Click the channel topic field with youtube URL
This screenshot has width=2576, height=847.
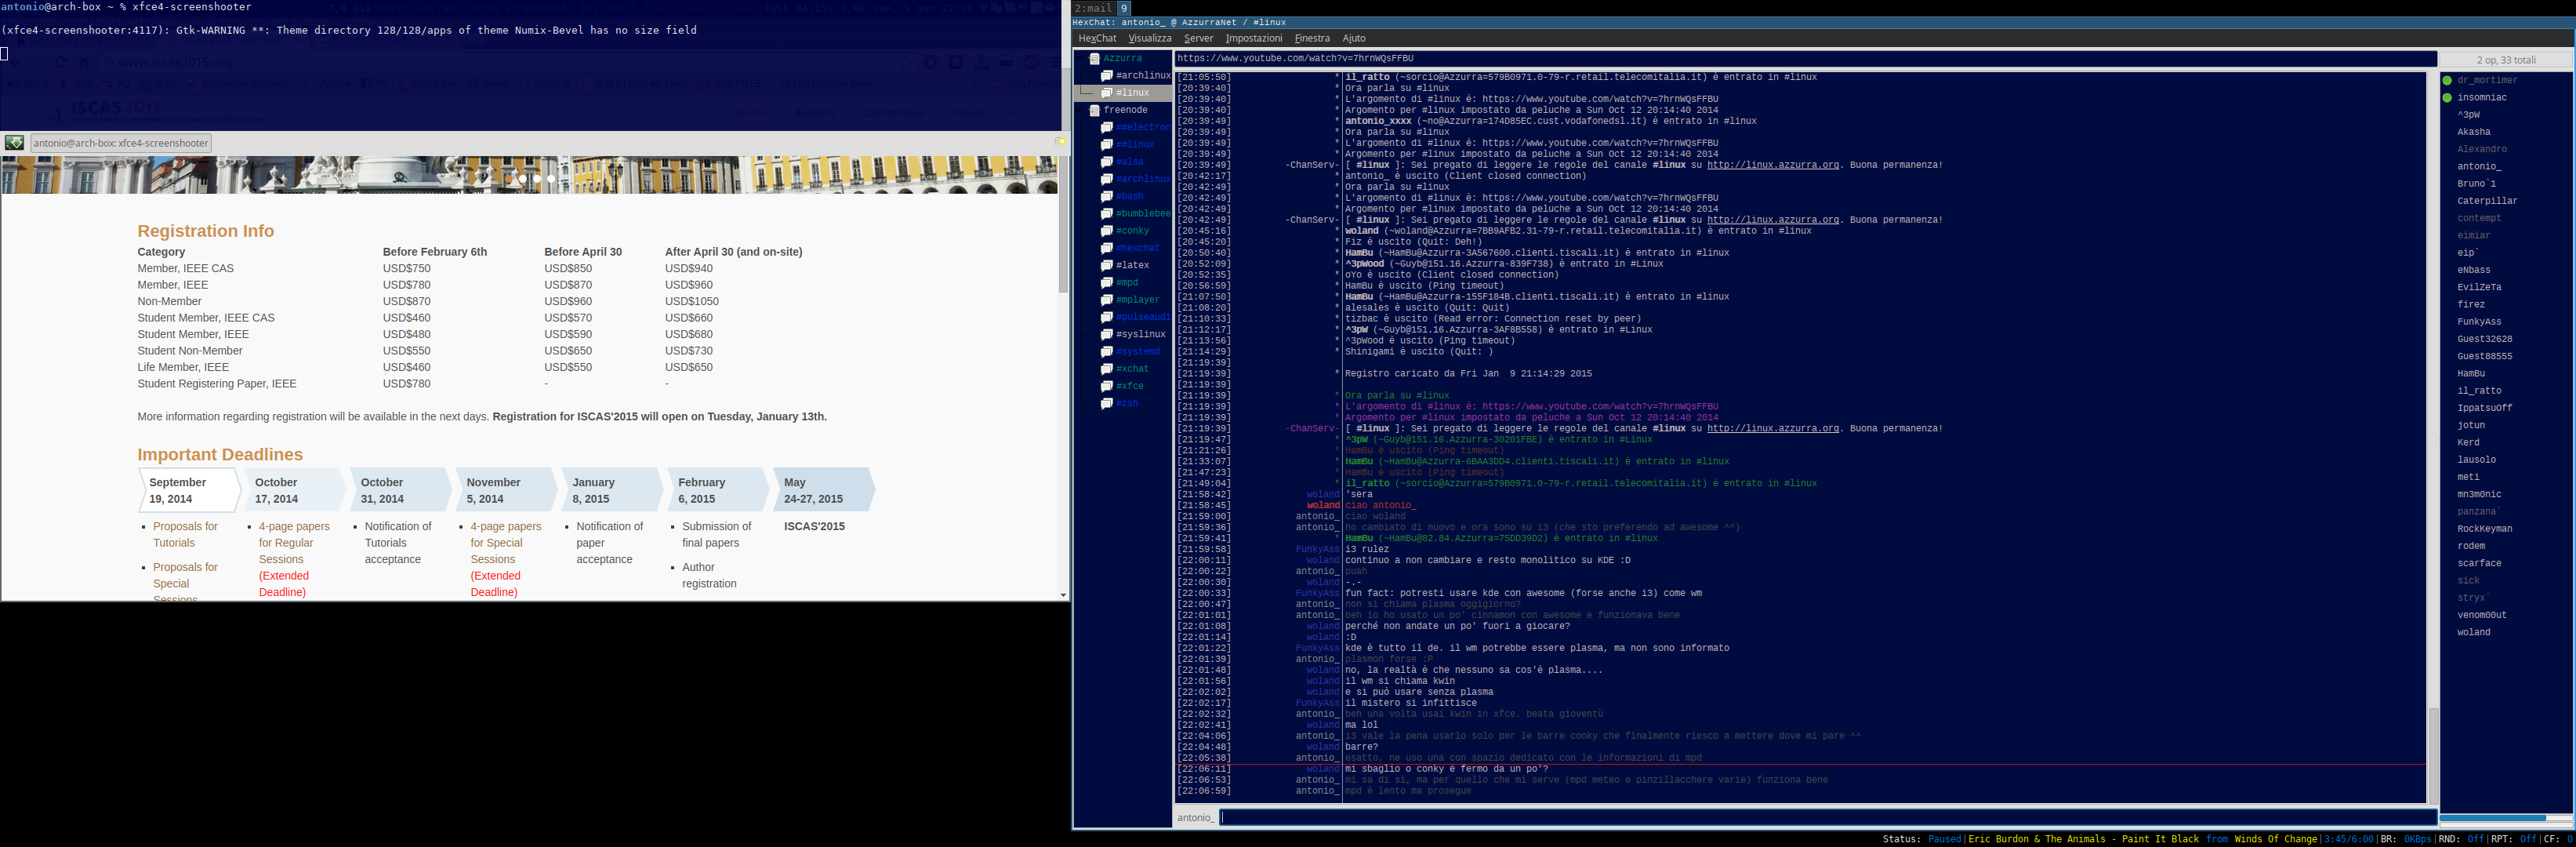pyautogui.click(x=1806, y=59)
